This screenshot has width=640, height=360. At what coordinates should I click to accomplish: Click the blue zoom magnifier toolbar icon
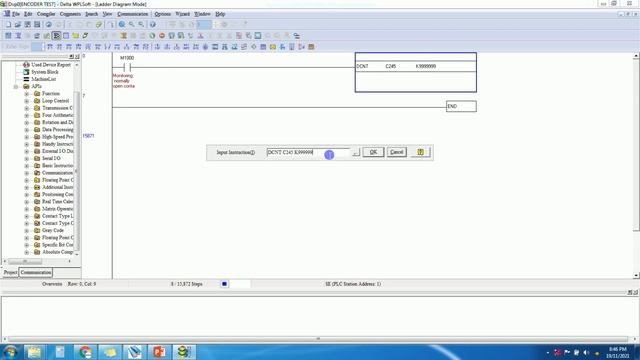(x=122, y=24)
